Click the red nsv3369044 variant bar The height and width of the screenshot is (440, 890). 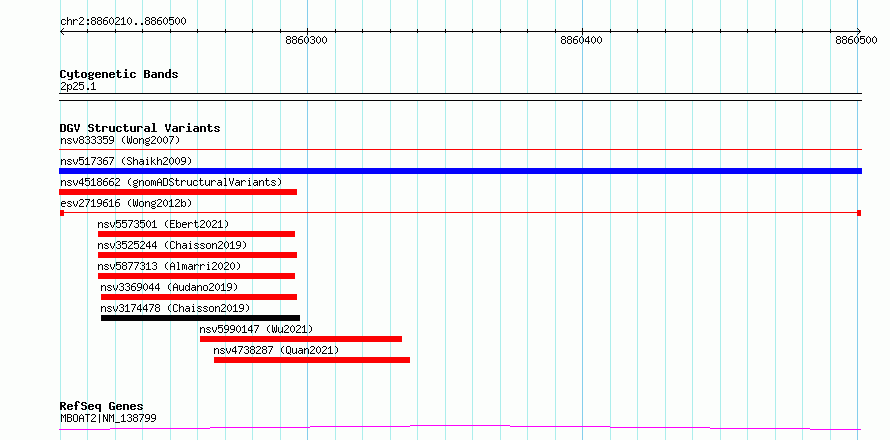[x=199, y=297]
